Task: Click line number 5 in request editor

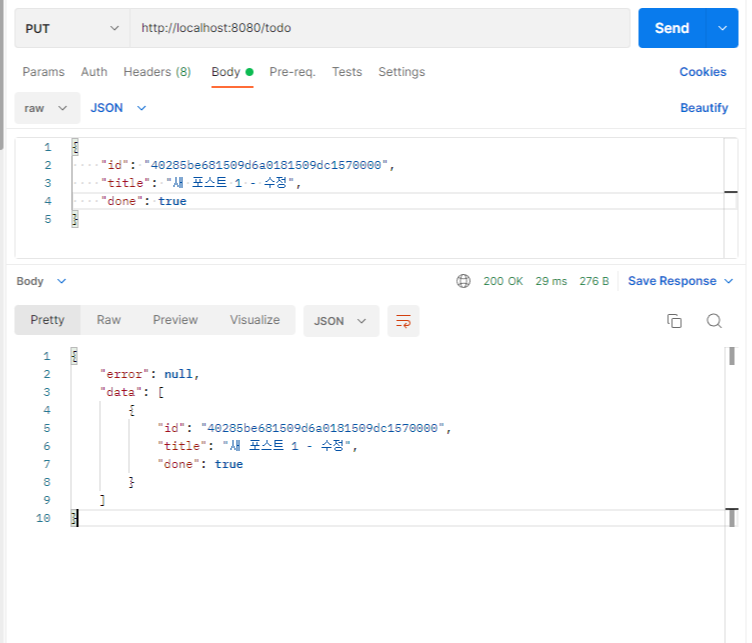Action: (x=47, y=219)
